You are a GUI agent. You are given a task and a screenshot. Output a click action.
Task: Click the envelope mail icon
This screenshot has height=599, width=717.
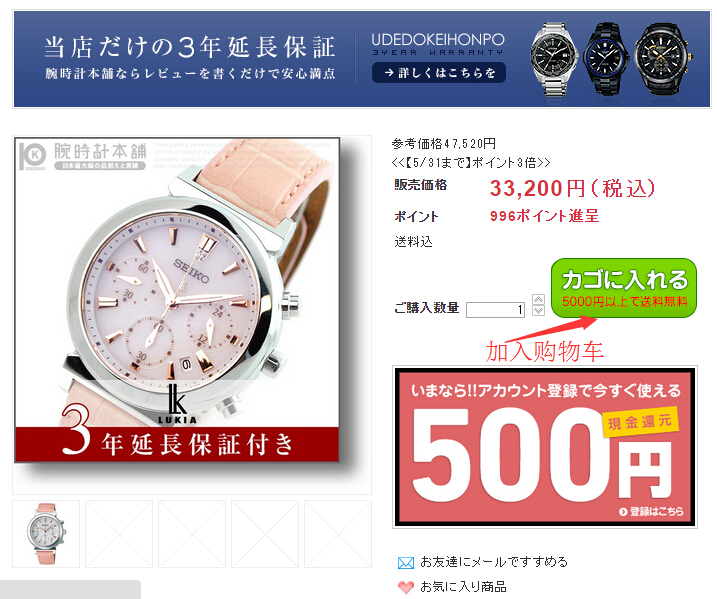click(x=406, y=562)
